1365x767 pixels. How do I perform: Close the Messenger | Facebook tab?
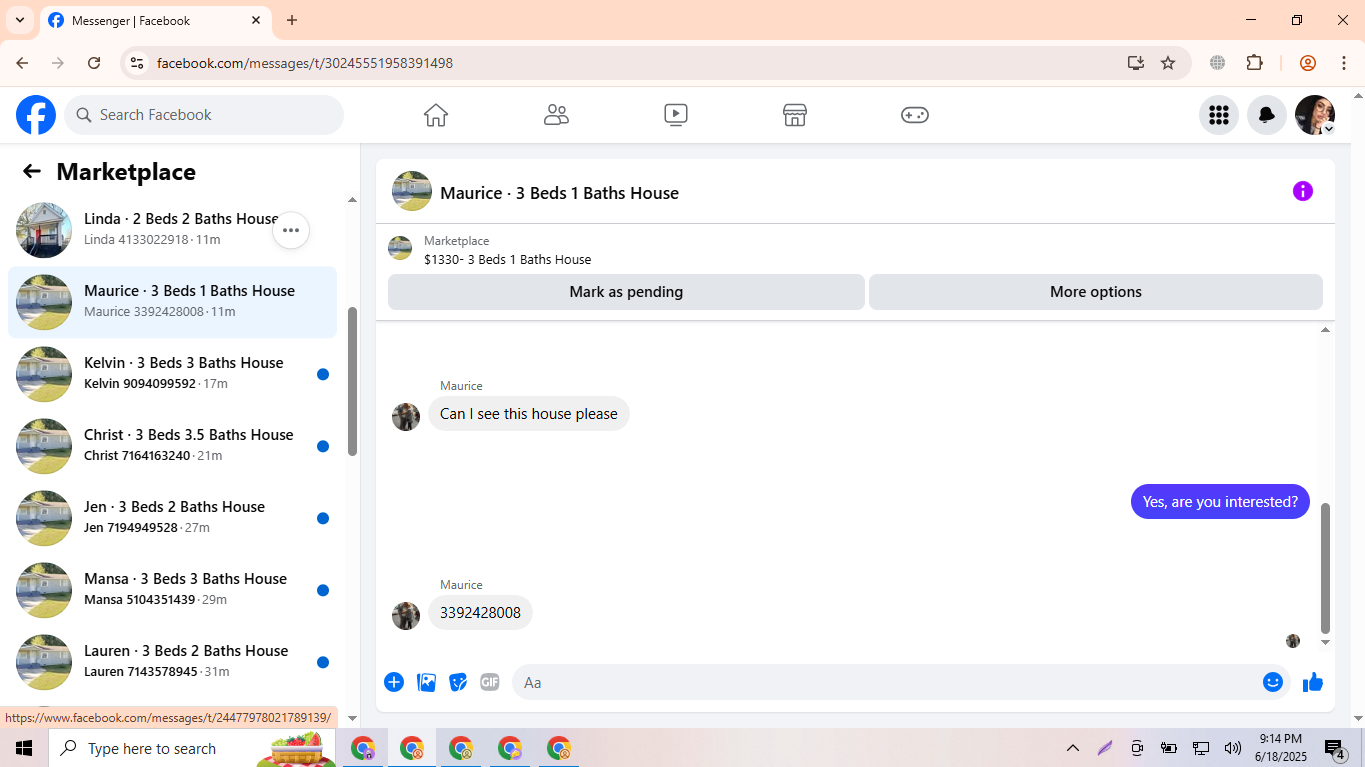(256, 20)
